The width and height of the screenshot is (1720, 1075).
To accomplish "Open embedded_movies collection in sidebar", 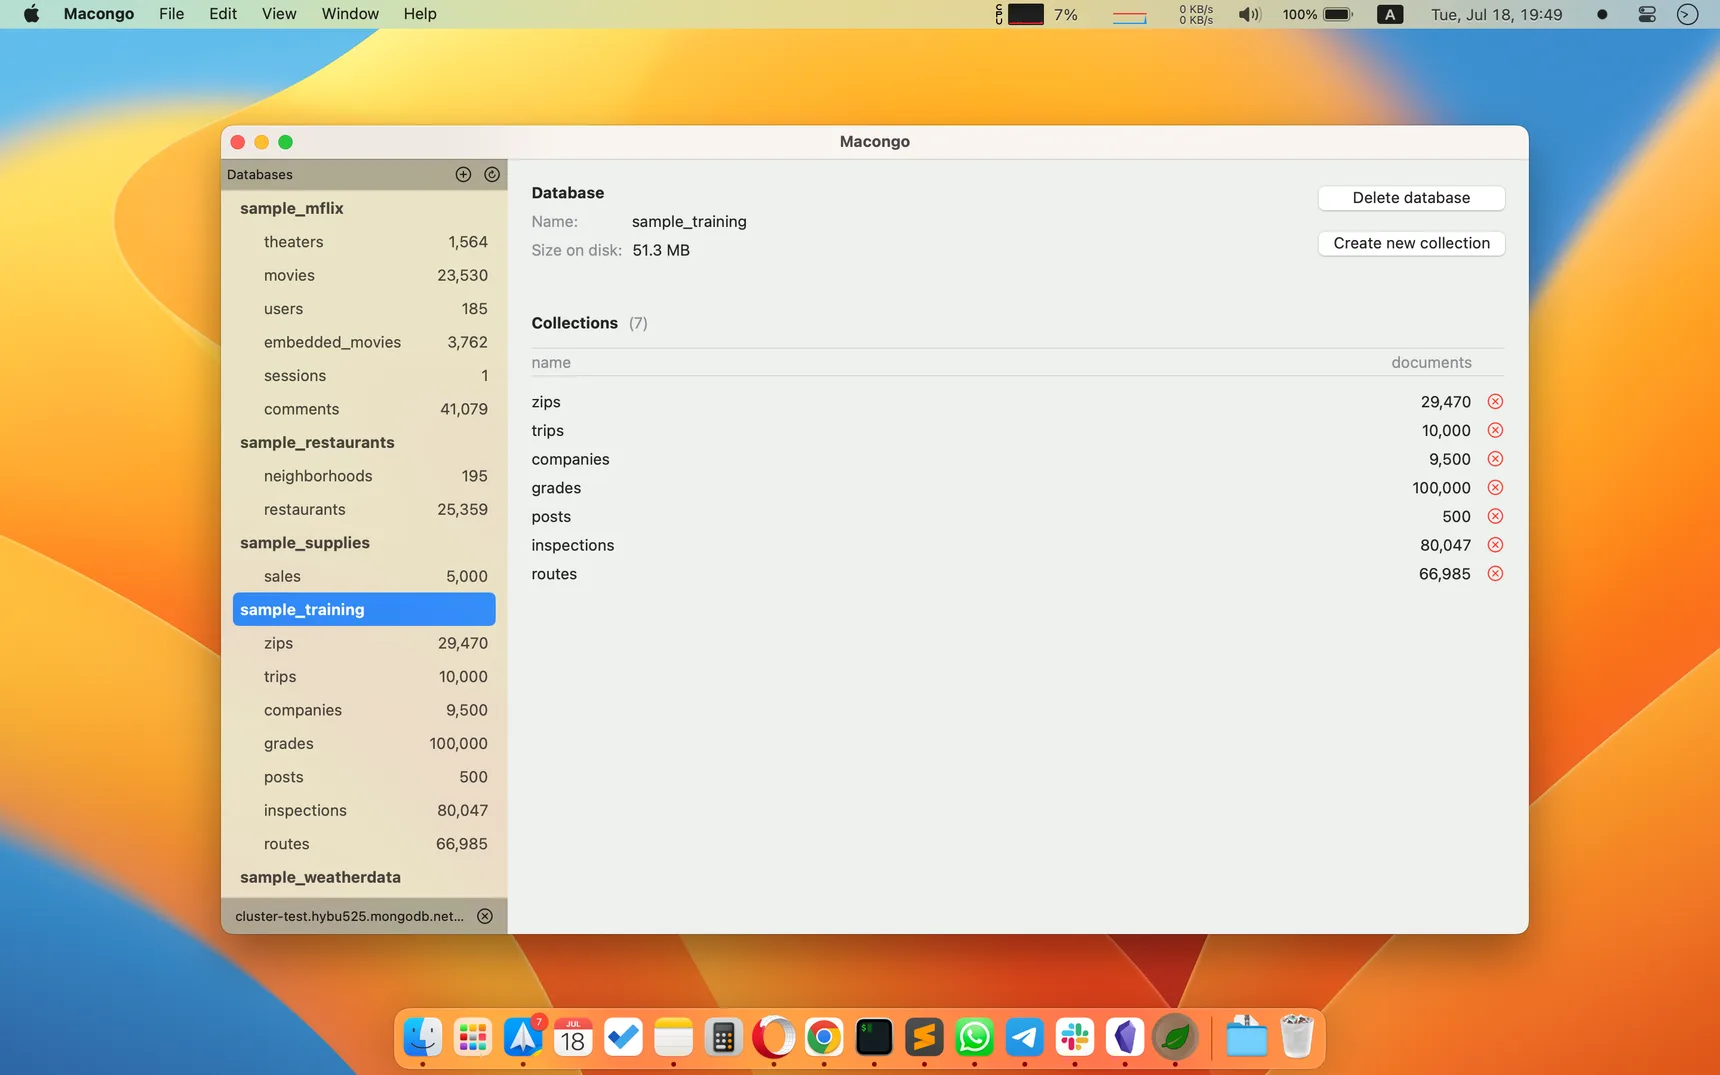I will [364, 342].
